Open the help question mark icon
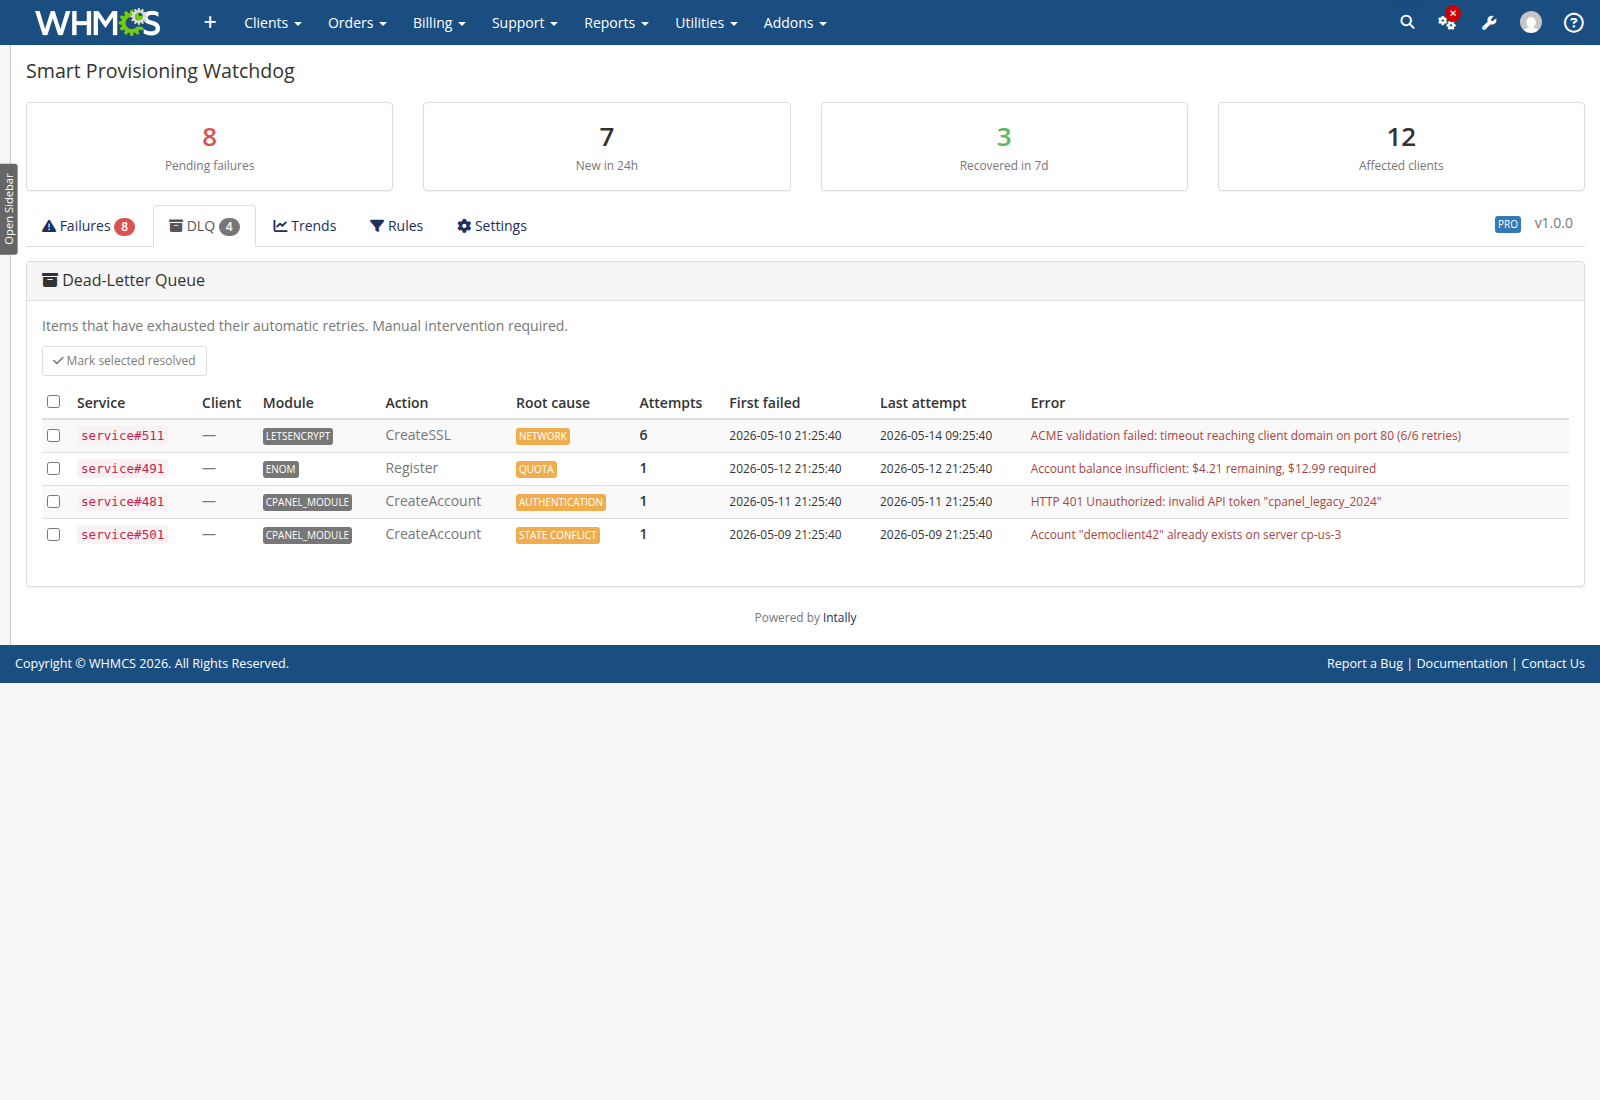The image size is (1600, 1100). click(x=1574, y=22)
